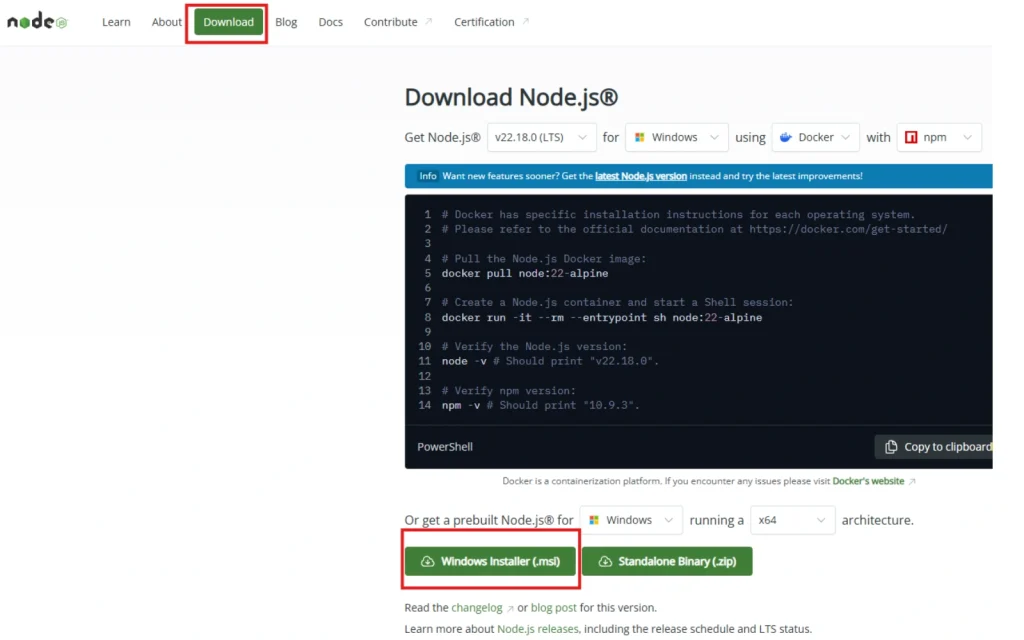The width and height of the screenshot is (1024, 640).
Task: Click the latest Node.js version link
Action: (x=641, y=176)
